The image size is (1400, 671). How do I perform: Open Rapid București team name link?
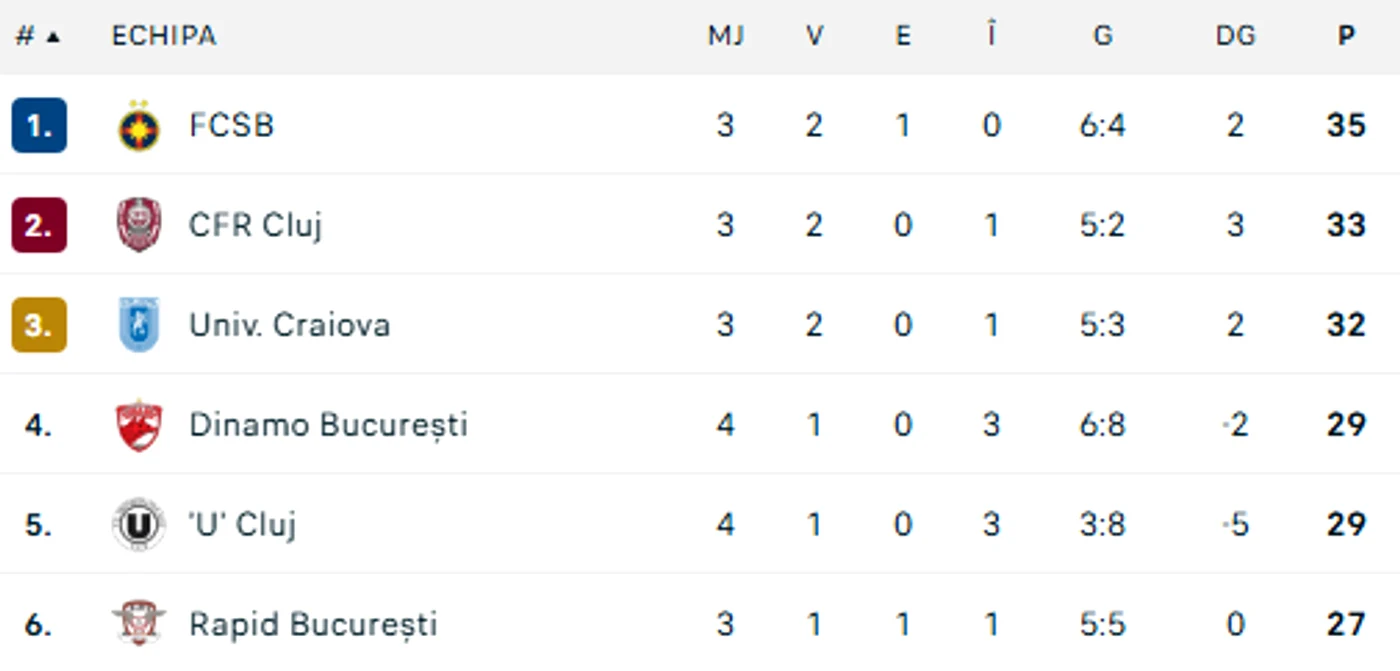[x=313, y=624]
